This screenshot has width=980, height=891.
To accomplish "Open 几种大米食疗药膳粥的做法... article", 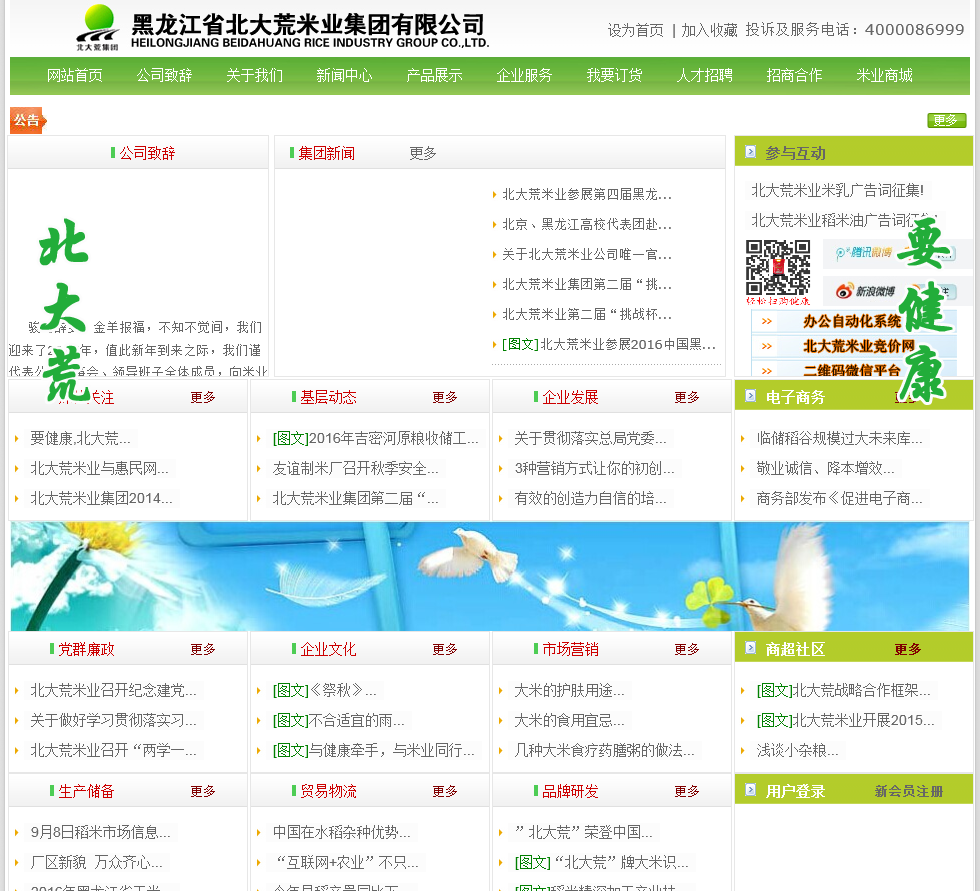I will point(604,750).
